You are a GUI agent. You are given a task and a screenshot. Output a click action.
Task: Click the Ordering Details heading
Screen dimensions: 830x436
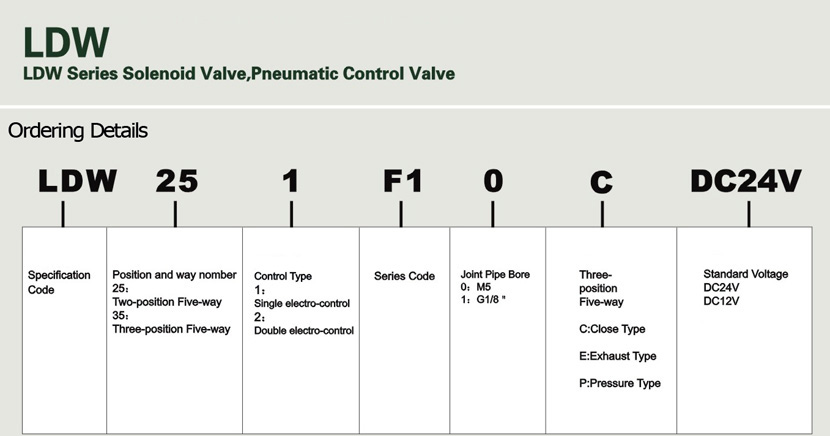point(78,131)
